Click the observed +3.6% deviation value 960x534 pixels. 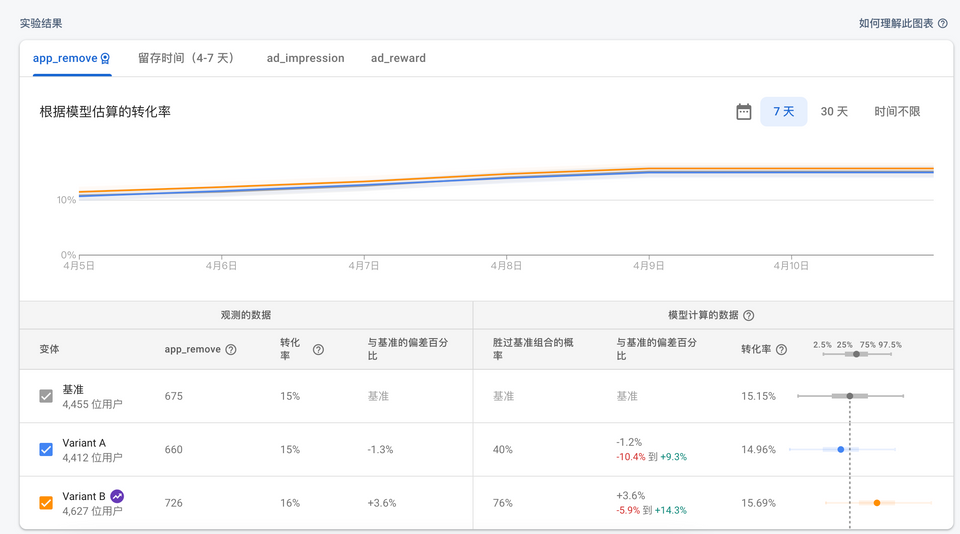click(x=381, y=503)
